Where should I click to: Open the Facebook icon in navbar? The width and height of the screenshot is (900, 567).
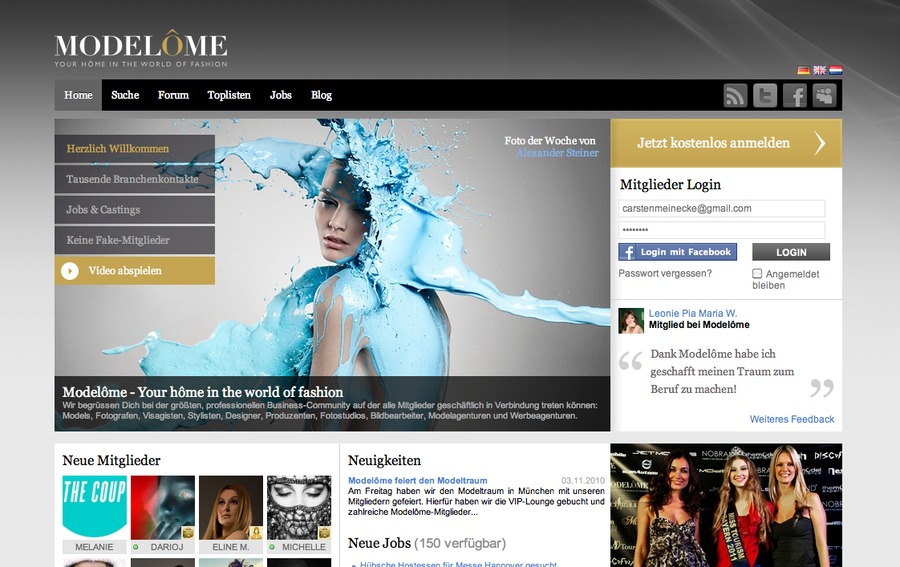[x=795, y=95]
